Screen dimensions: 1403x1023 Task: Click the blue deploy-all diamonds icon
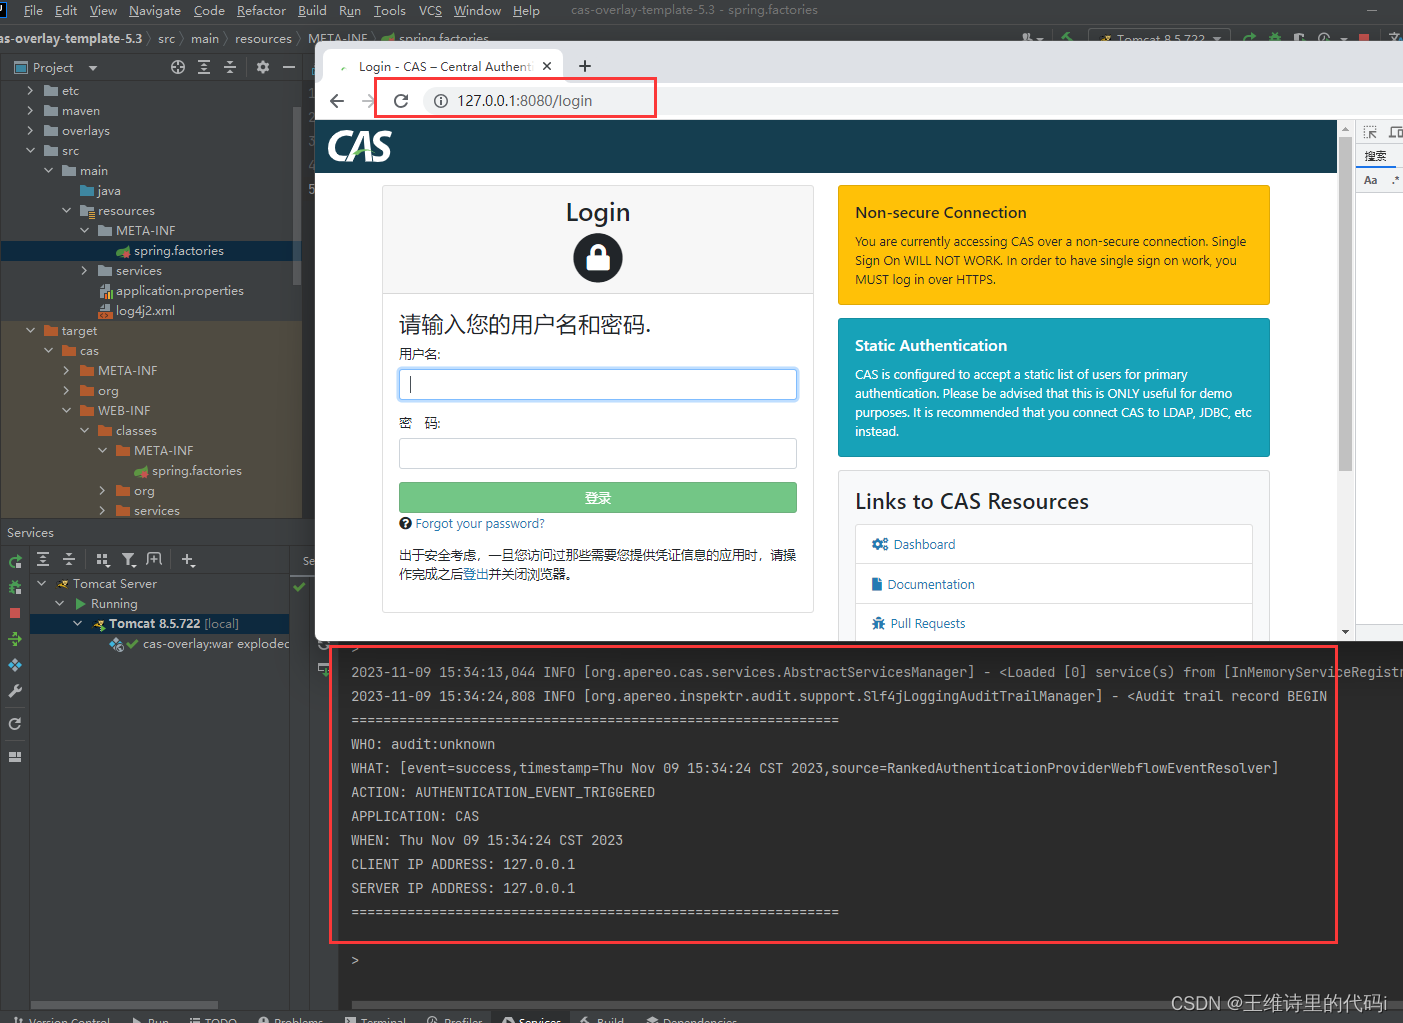pos(15,665)
